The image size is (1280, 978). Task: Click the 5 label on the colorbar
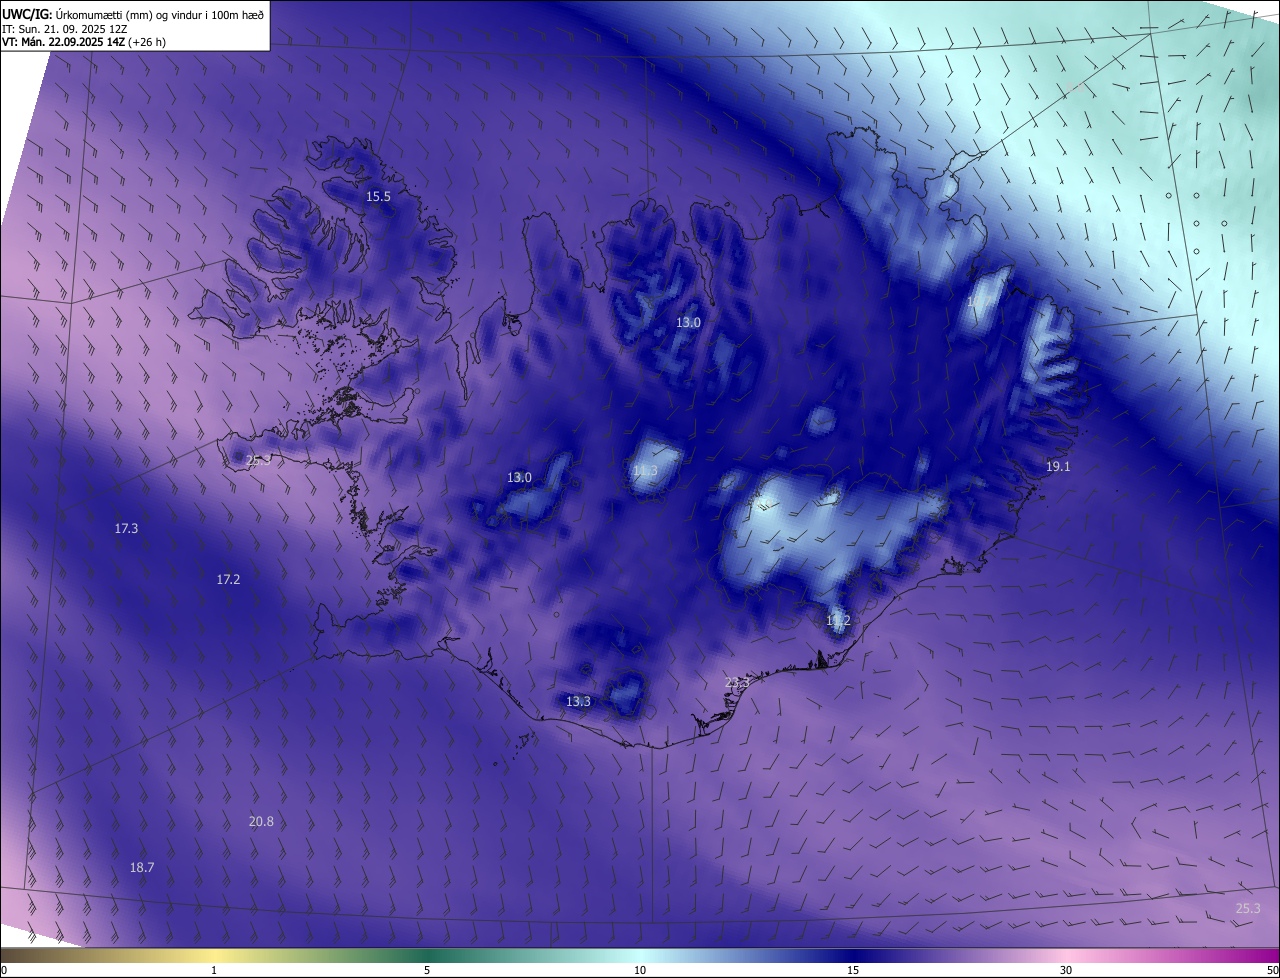[x=427, y=970]
